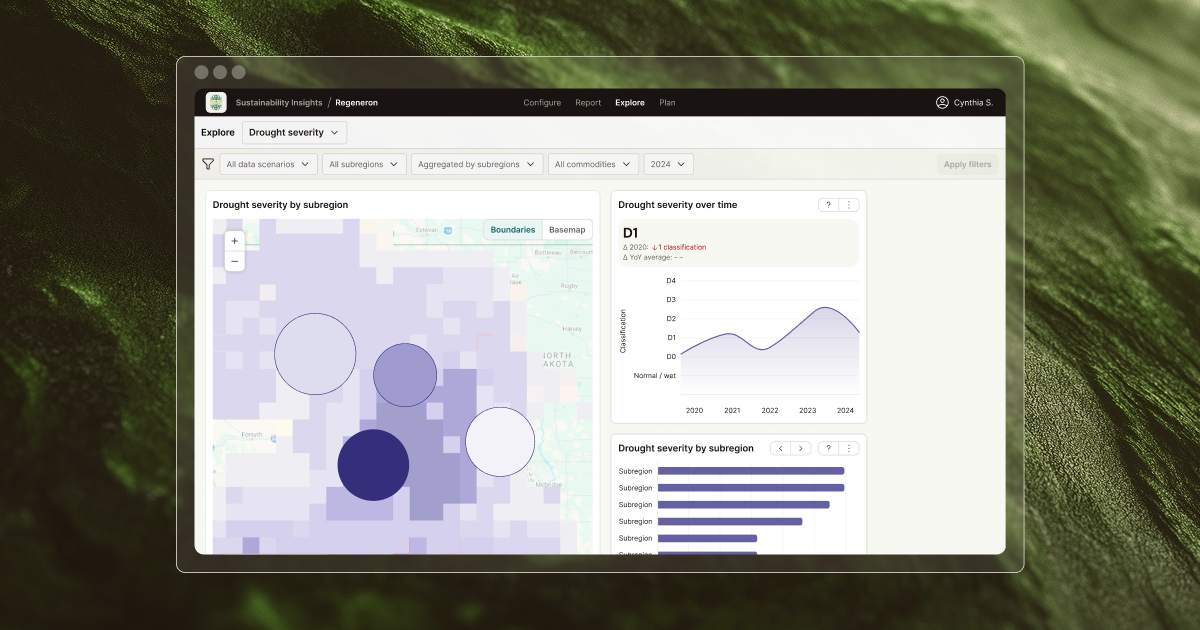Open the Cynthia S. account profile icon
The height and width of the screenshot is (630, 1200).
click(x=941, y=102)
